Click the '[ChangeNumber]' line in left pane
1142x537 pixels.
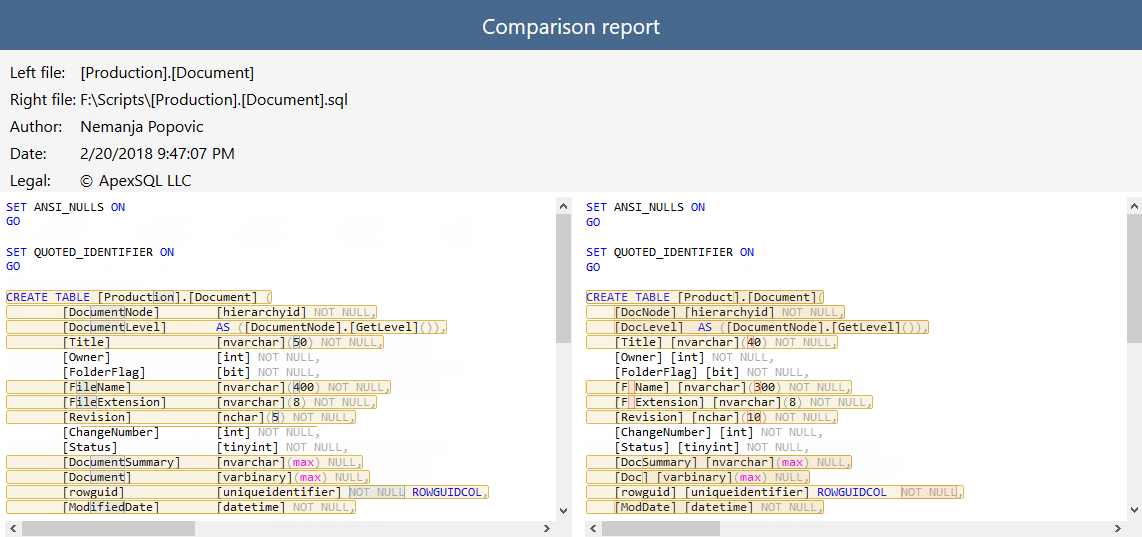pos(191,432)
